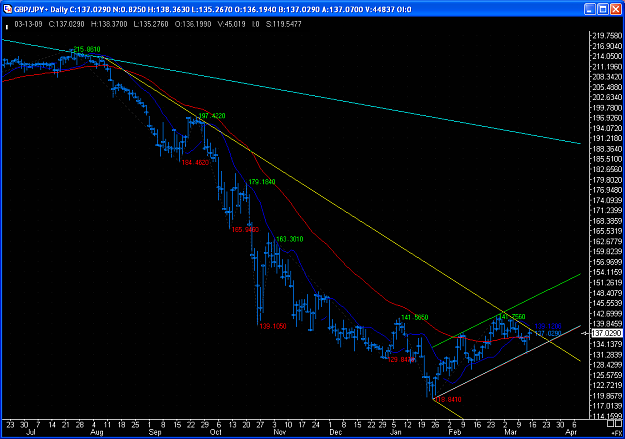
Task: Click the C:137.0290 close value in info bar
Action: (67, 24)
